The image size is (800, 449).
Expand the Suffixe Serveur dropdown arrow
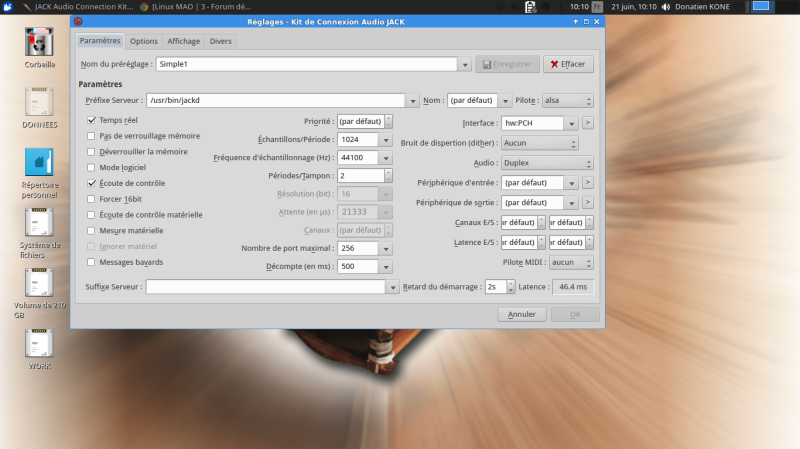click(393, 287)
